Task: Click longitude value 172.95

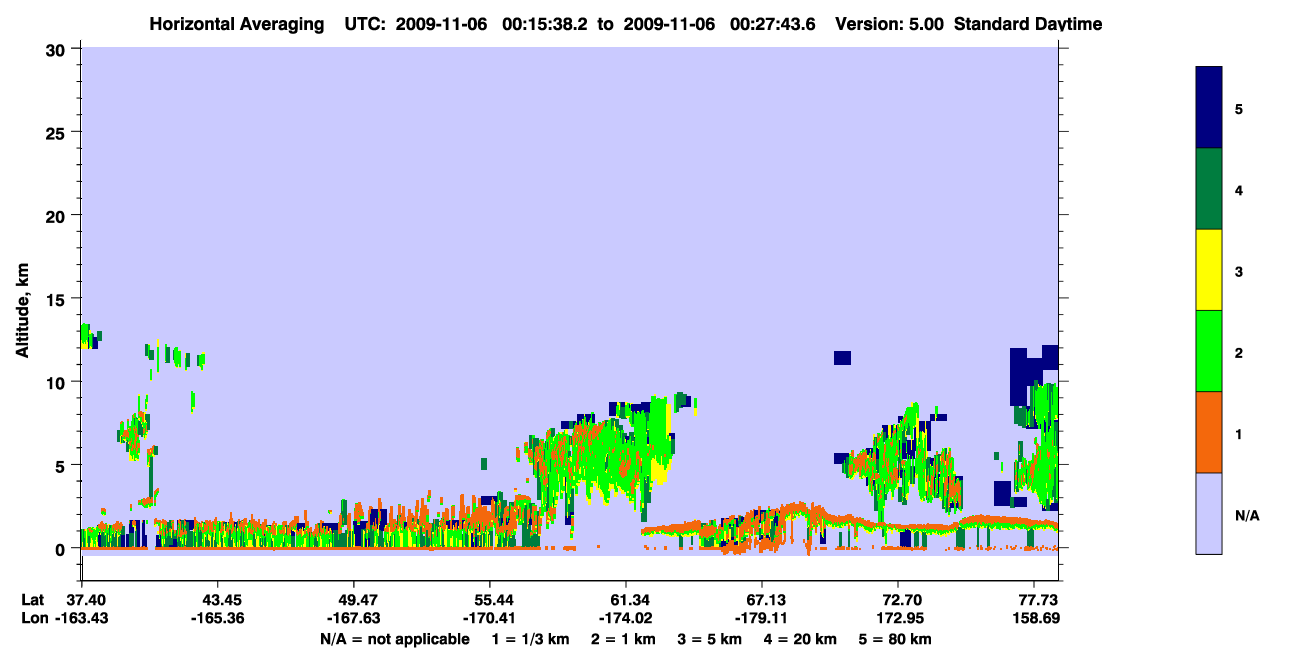Action: tap(899, 618)
